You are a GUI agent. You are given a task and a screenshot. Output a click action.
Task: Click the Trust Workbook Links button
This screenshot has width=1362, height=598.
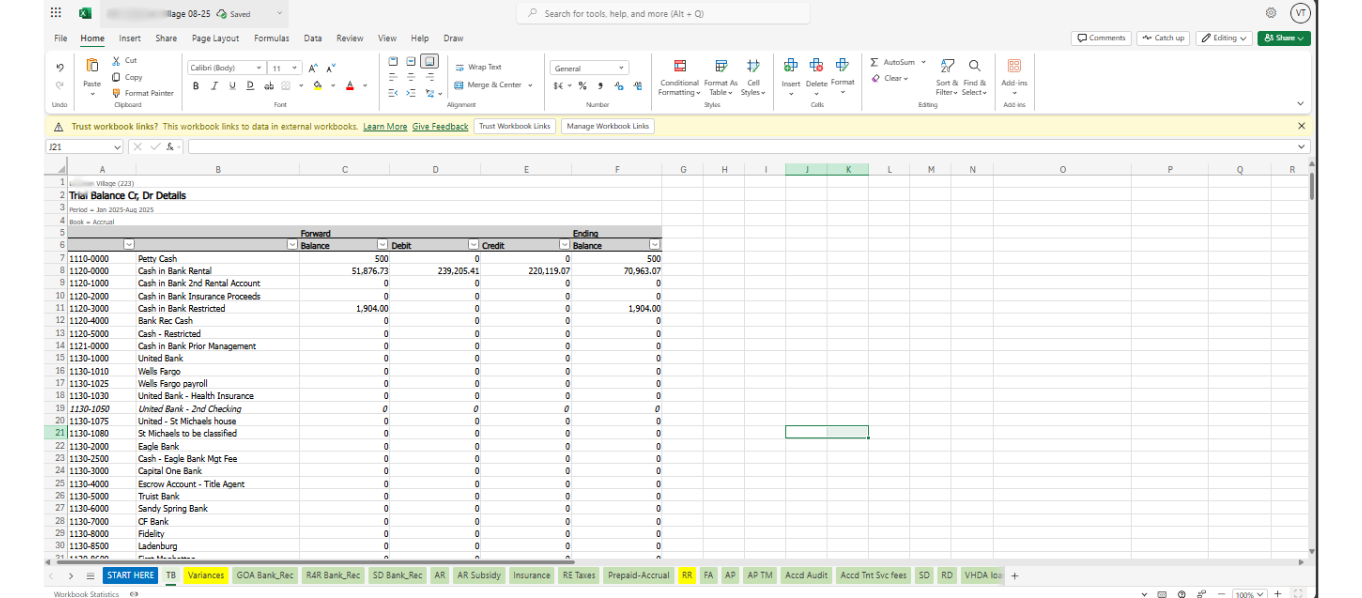(515, 127)
